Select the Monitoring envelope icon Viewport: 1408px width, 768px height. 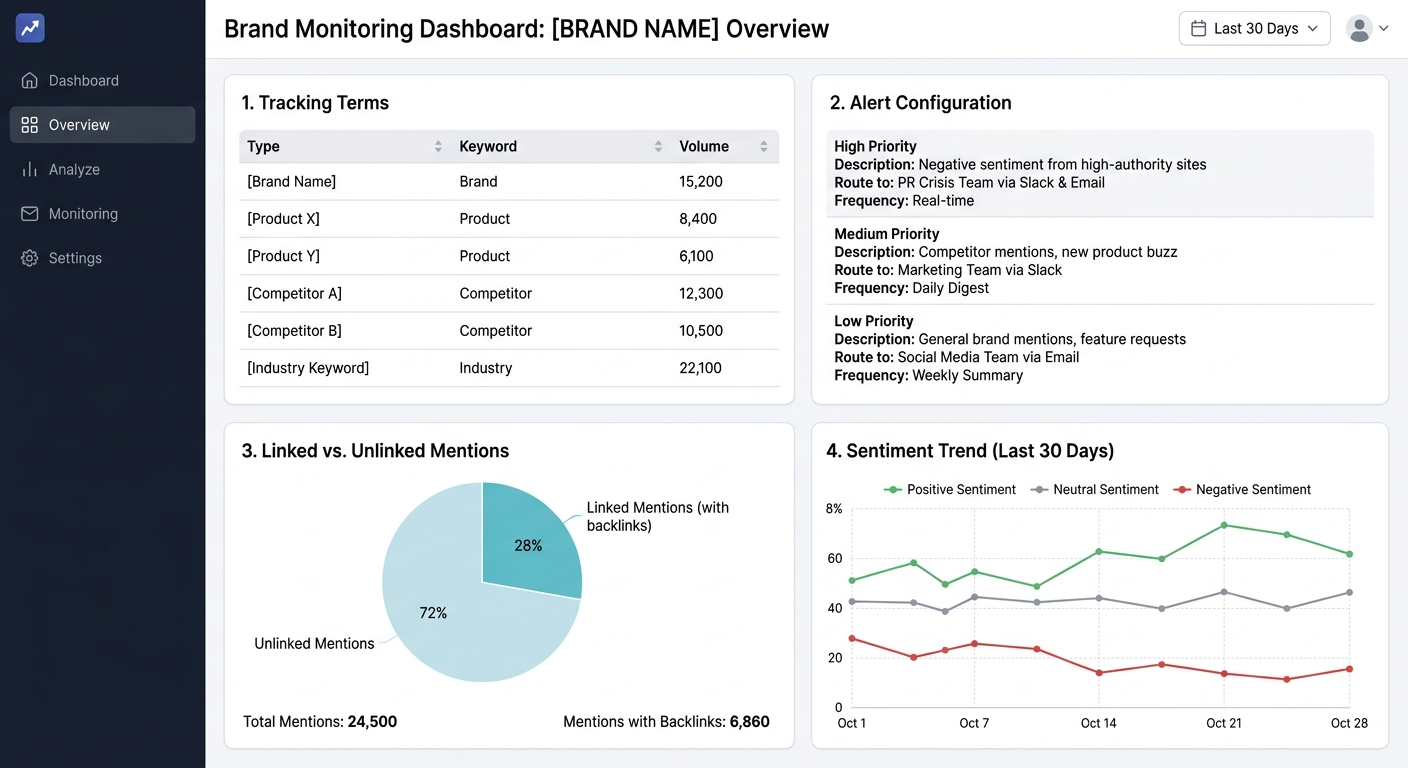[29, 213]
